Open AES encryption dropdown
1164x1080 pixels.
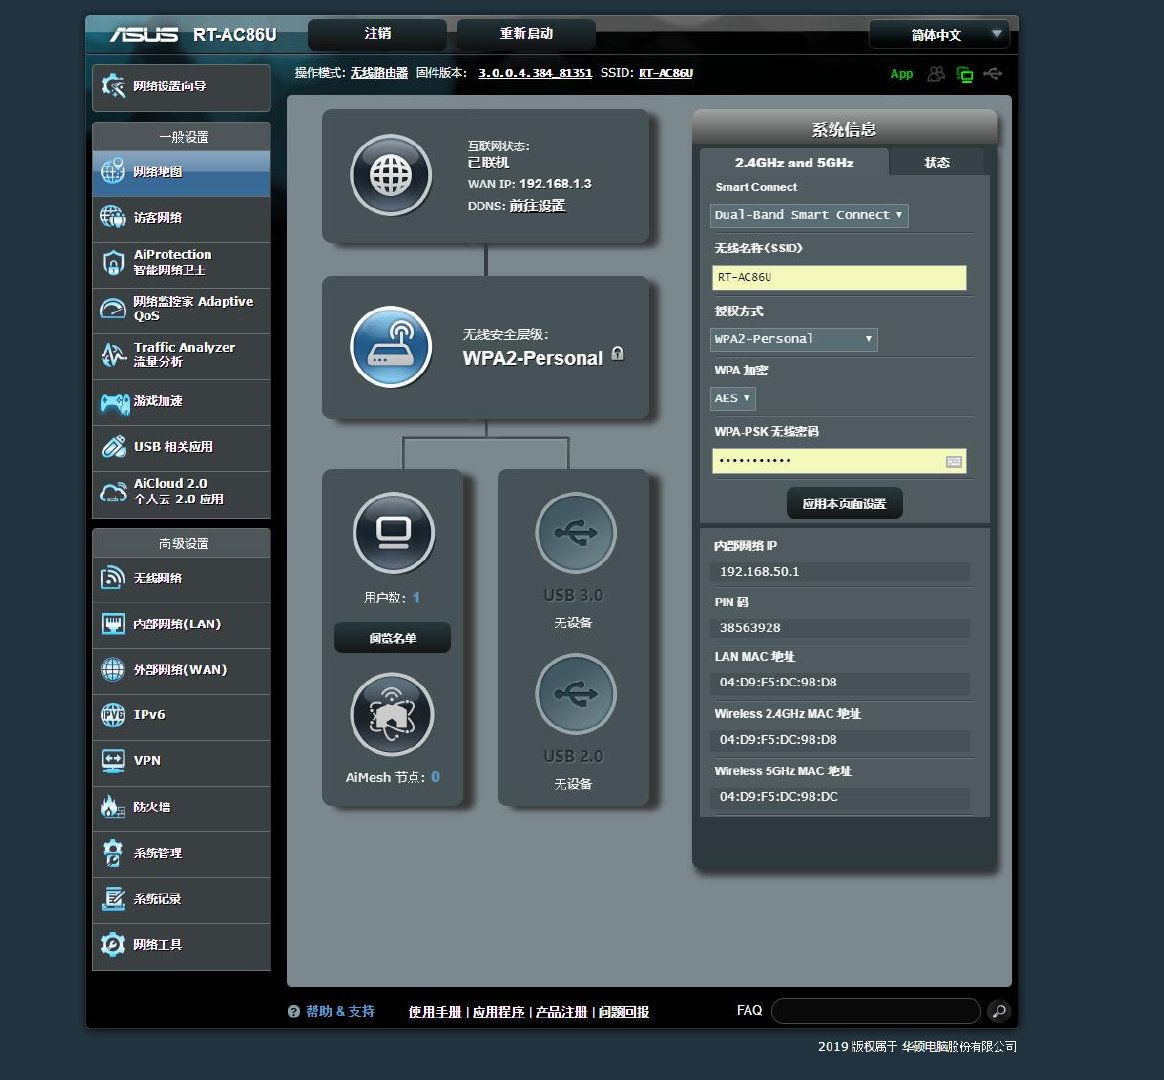coord(733,399)
